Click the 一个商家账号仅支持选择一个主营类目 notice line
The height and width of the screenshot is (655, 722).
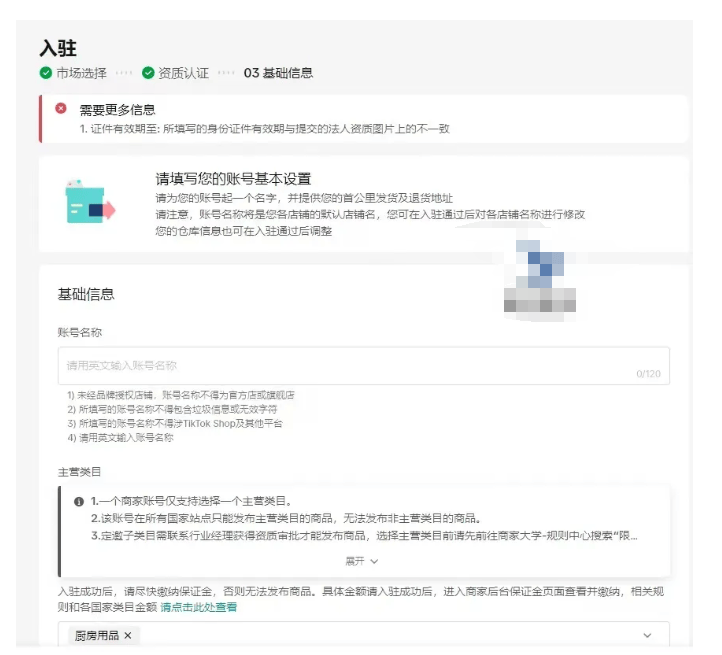[x=191, y=501]
